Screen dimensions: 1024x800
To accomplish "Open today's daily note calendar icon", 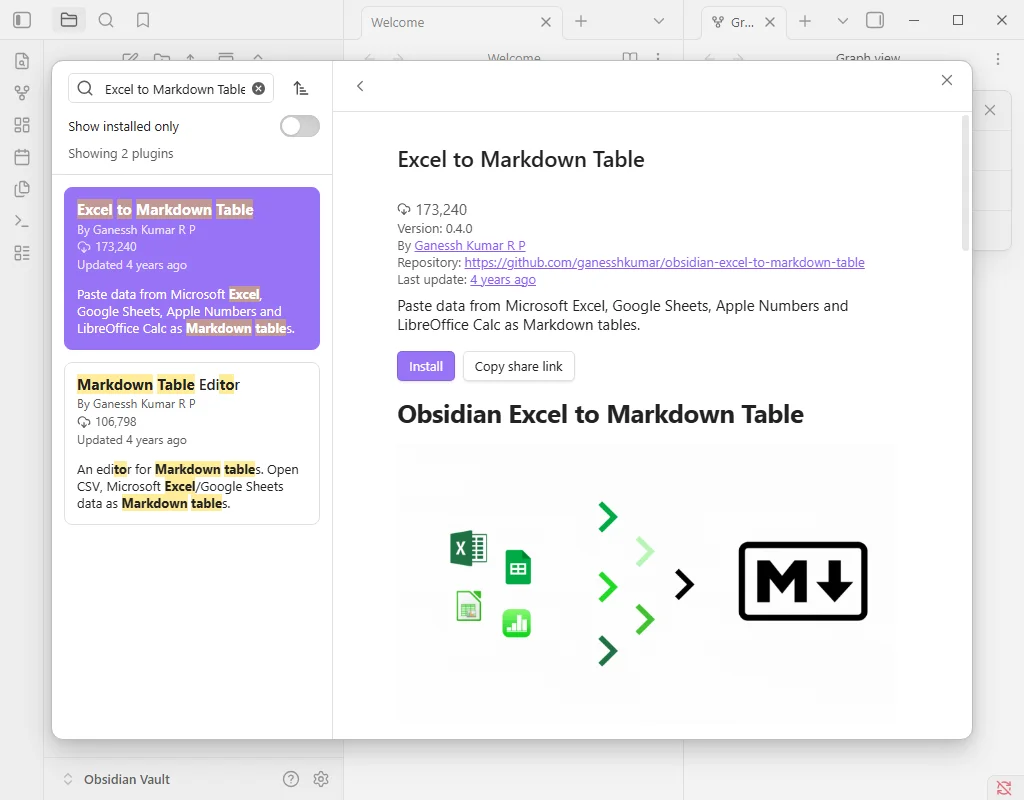I will (22, 156).
